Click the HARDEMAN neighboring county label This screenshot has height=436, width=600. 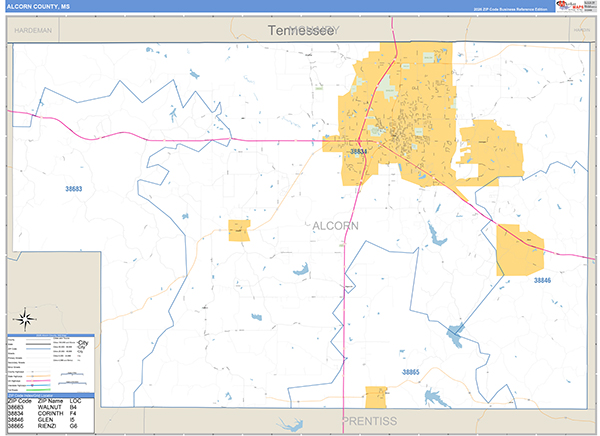33,30
